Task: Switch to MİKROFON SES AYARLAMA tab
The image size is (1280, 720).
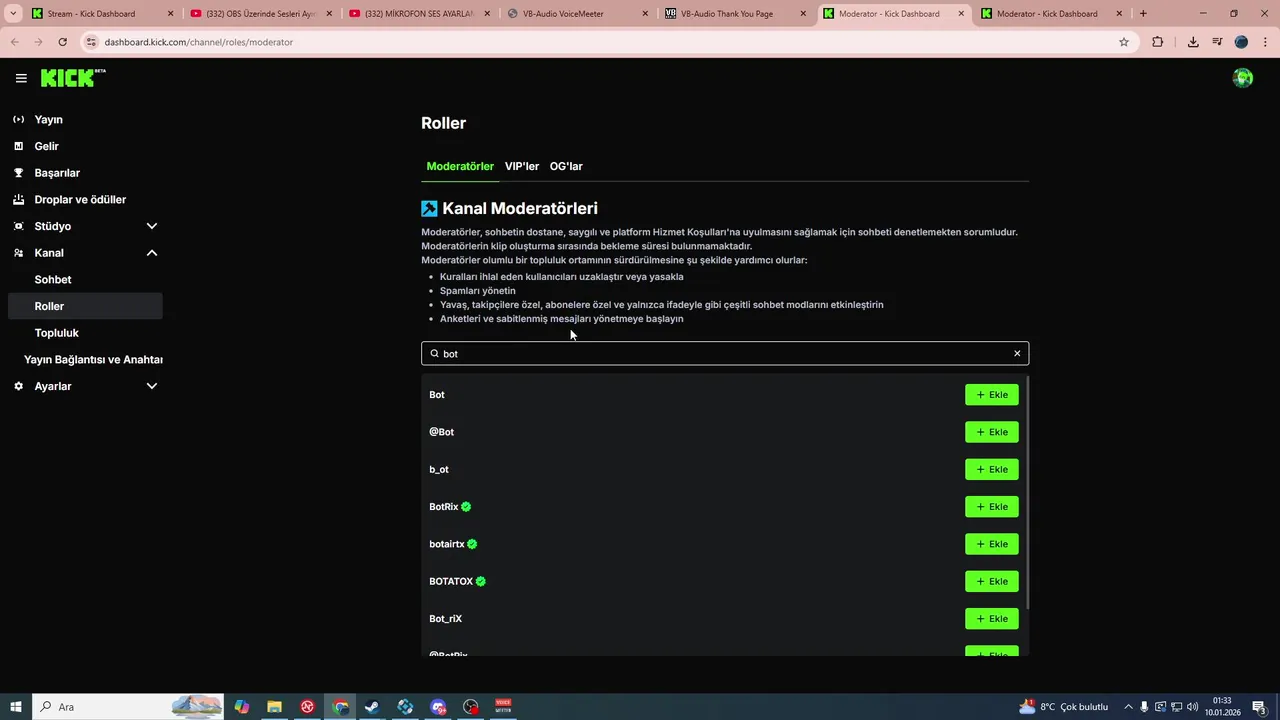Action: (x=419, y=14)
